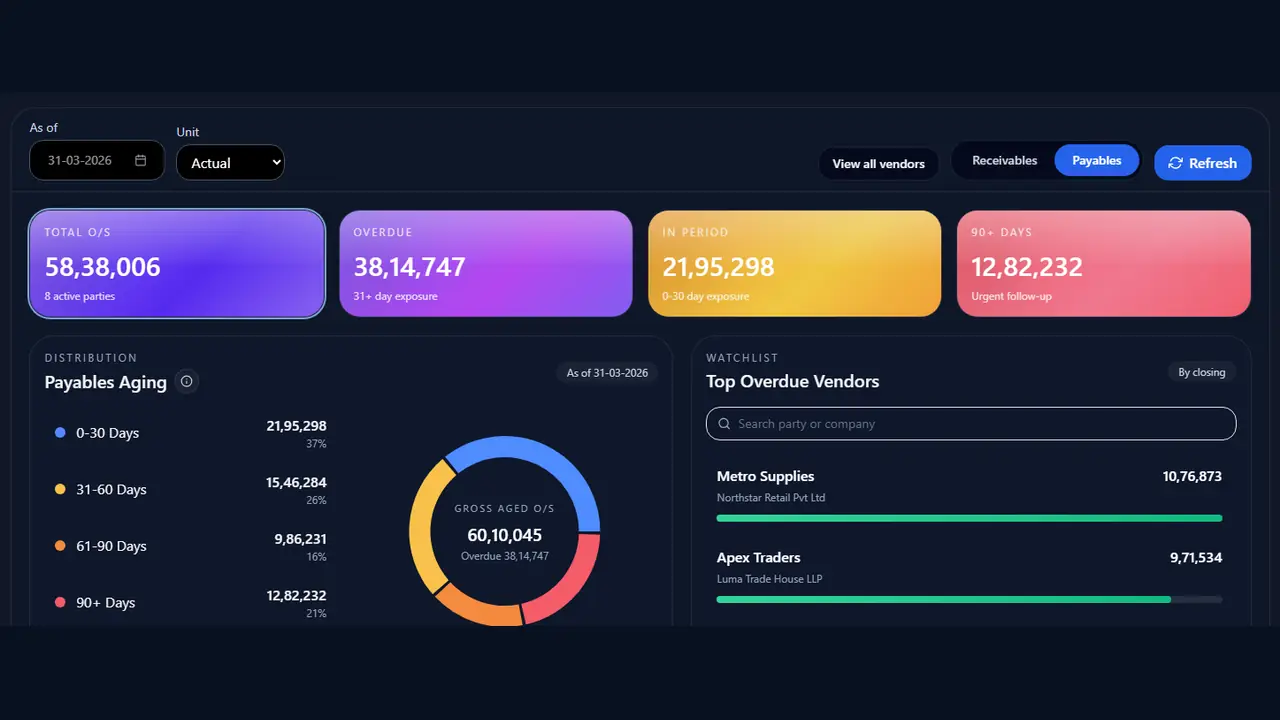The image size is (1280, 720).
Task: Click the info icon beside Payables Aging
Action: point(186,381)
